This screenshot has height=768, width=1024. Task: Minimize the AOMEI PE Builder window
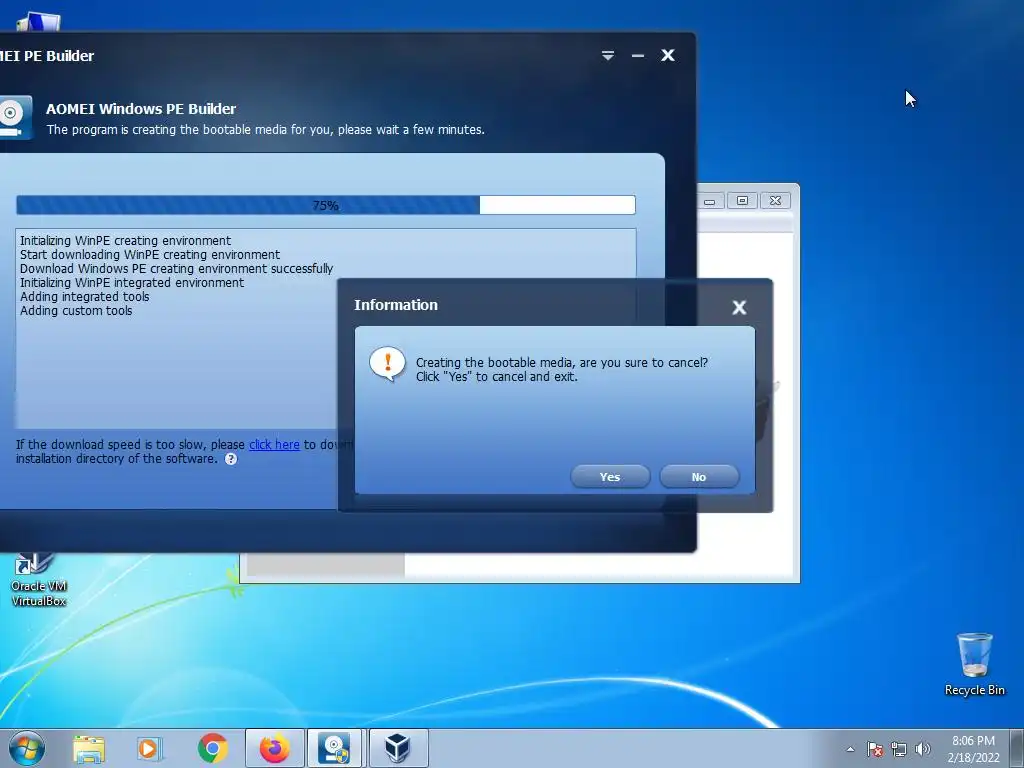(638, 56)
